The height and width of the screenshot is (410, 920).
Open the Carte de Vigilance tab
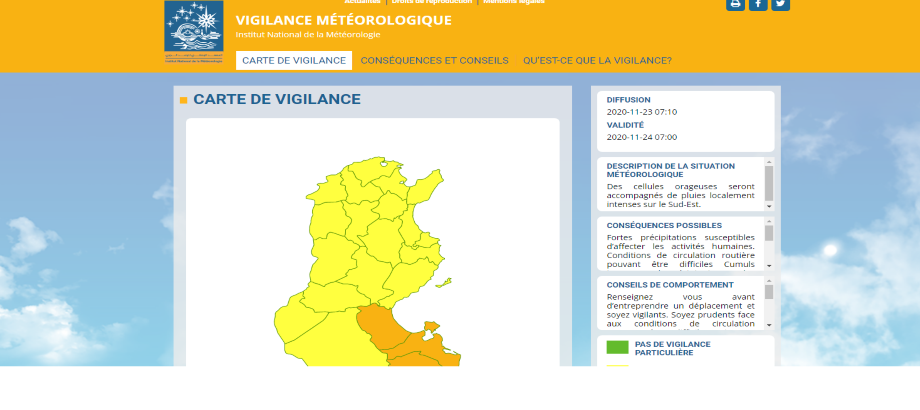[x=294, y=60]
